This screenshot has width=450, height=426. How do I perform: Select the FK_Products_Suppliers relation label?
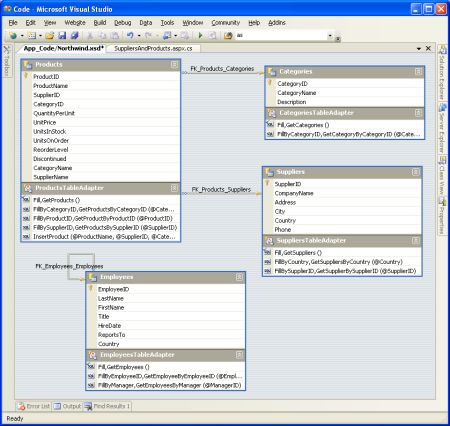click(221, 189)
